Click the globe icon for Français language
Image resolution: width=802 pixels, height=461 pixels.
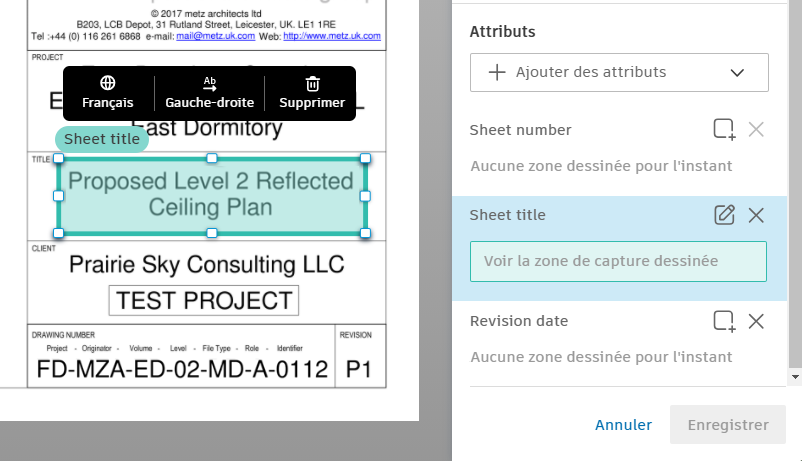click(107, 83)
